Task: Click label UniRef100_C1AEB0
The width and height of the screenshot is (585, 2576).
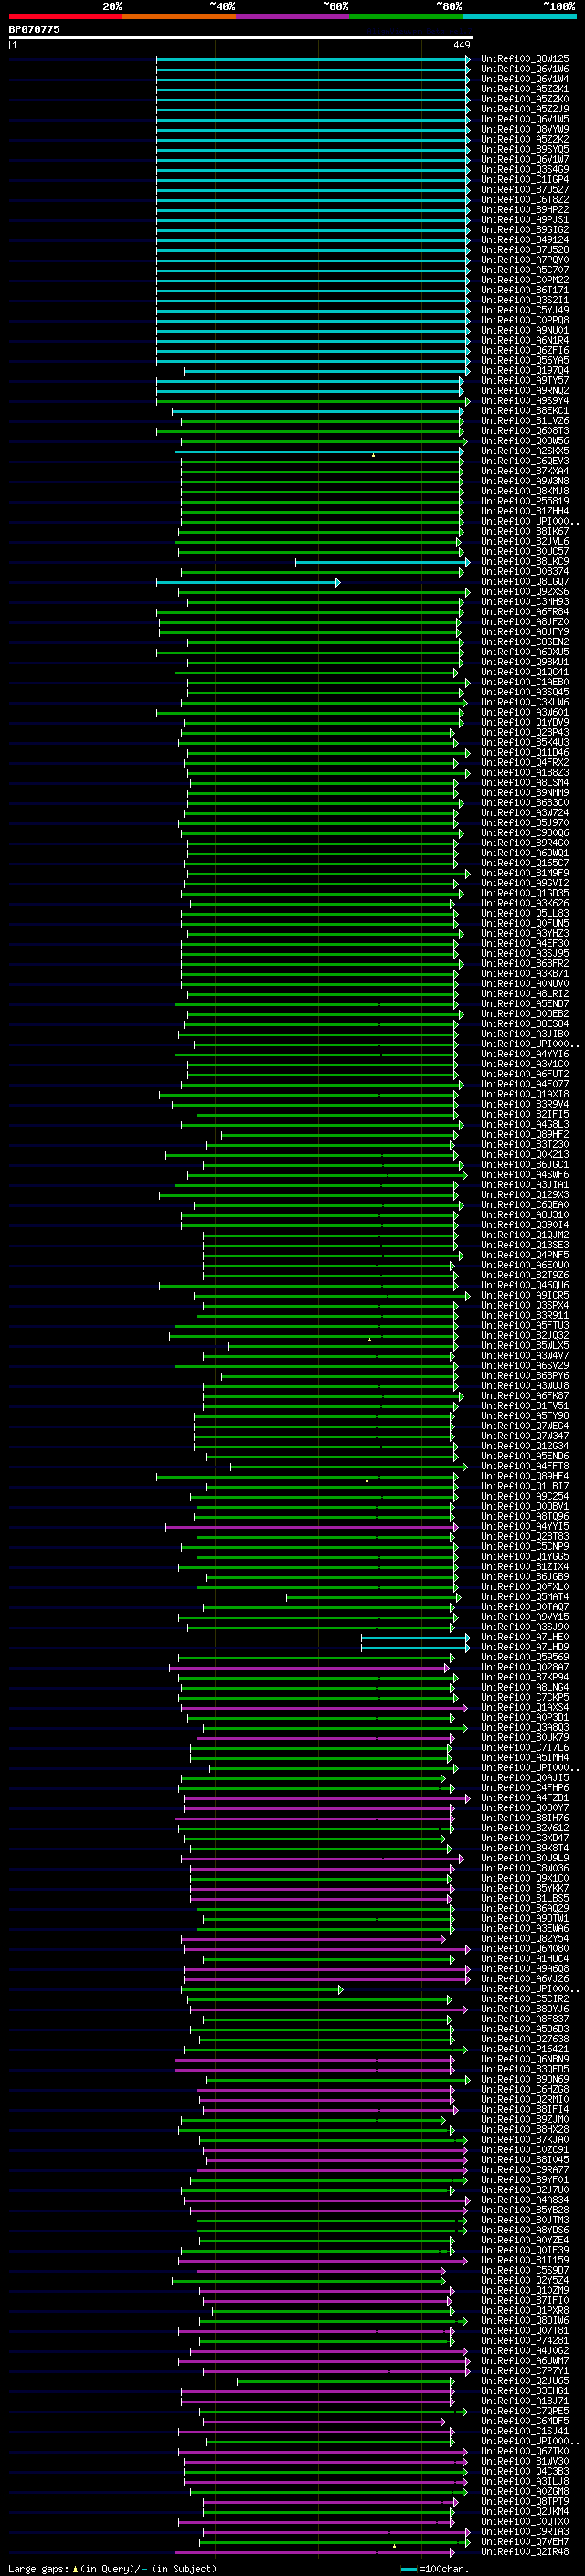Action: click(x=525, y=682)
